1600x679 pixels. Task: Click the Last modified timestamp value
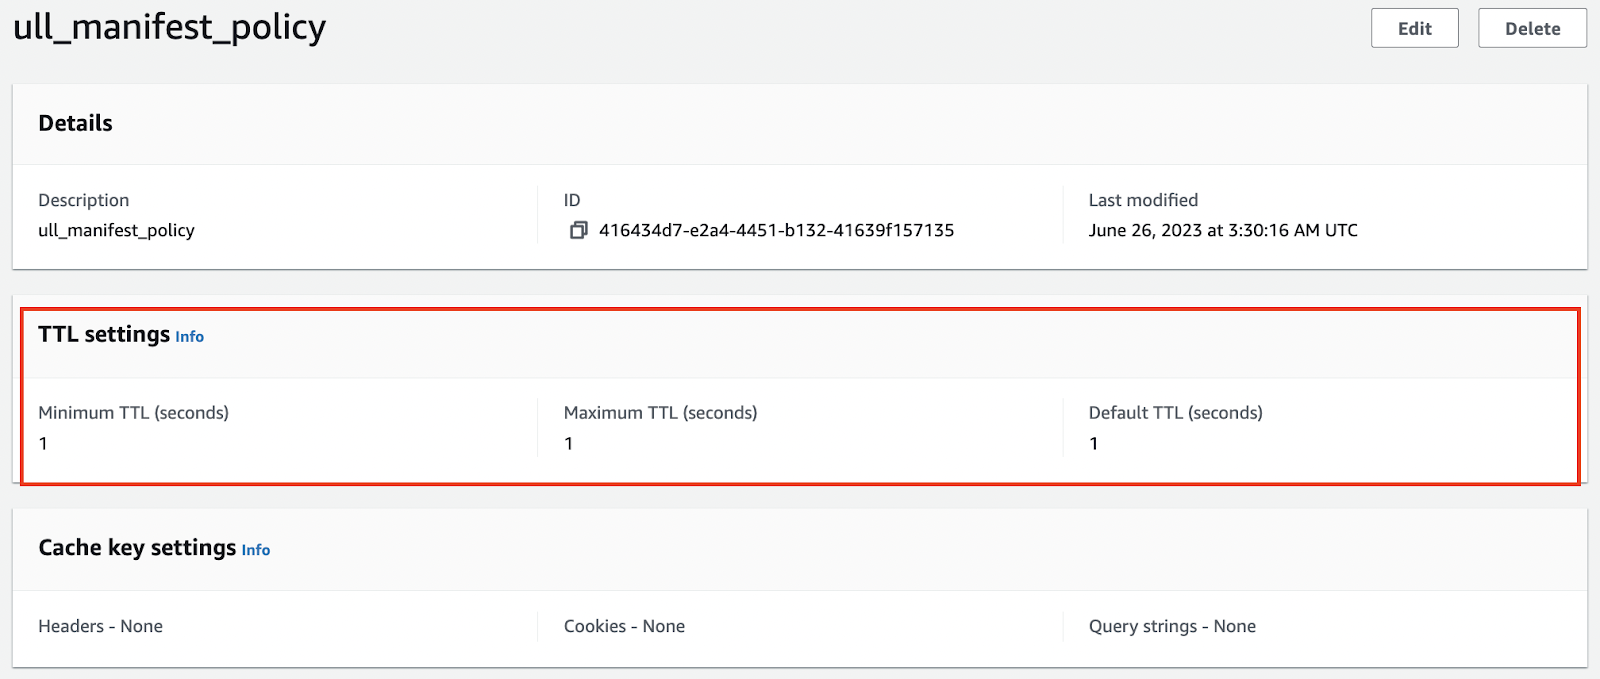click(x=1222, y=230)
